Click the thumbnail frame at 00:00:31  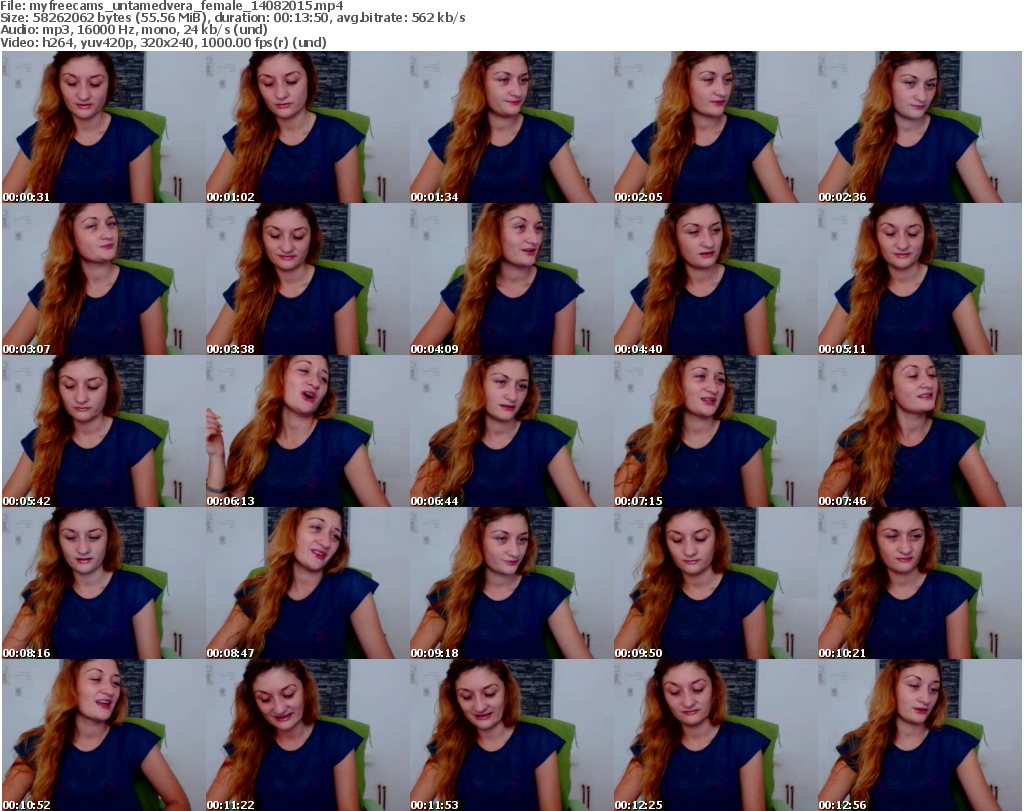(103, 127)
